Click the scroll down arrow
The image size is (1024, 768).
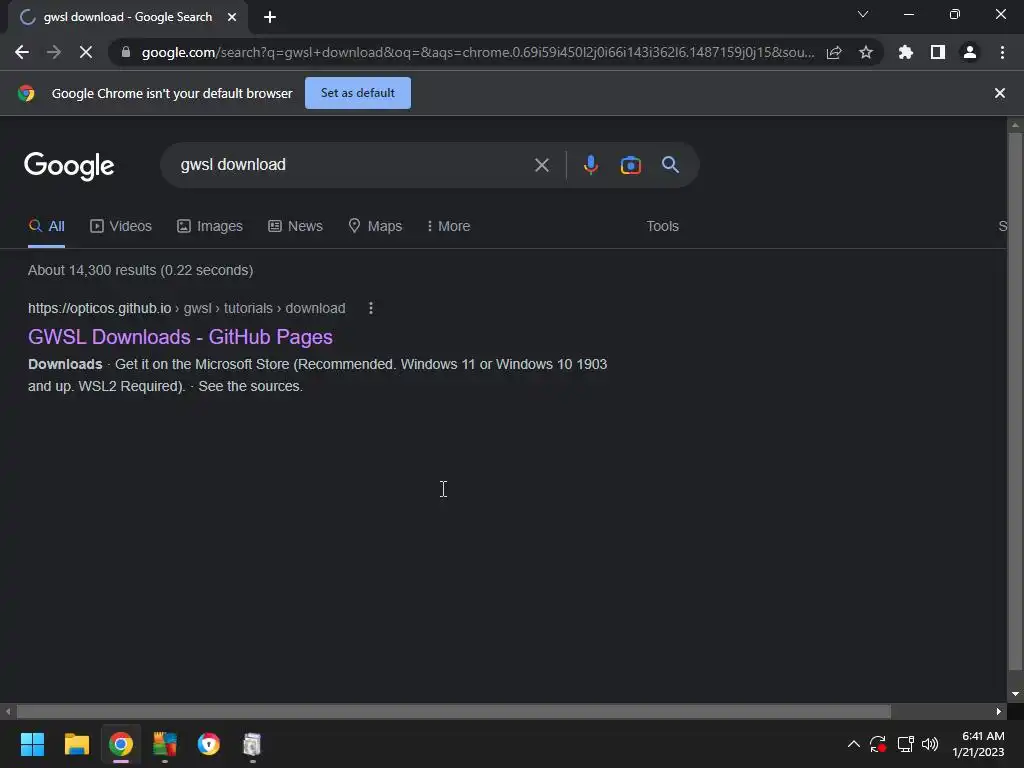[1015, 694]
